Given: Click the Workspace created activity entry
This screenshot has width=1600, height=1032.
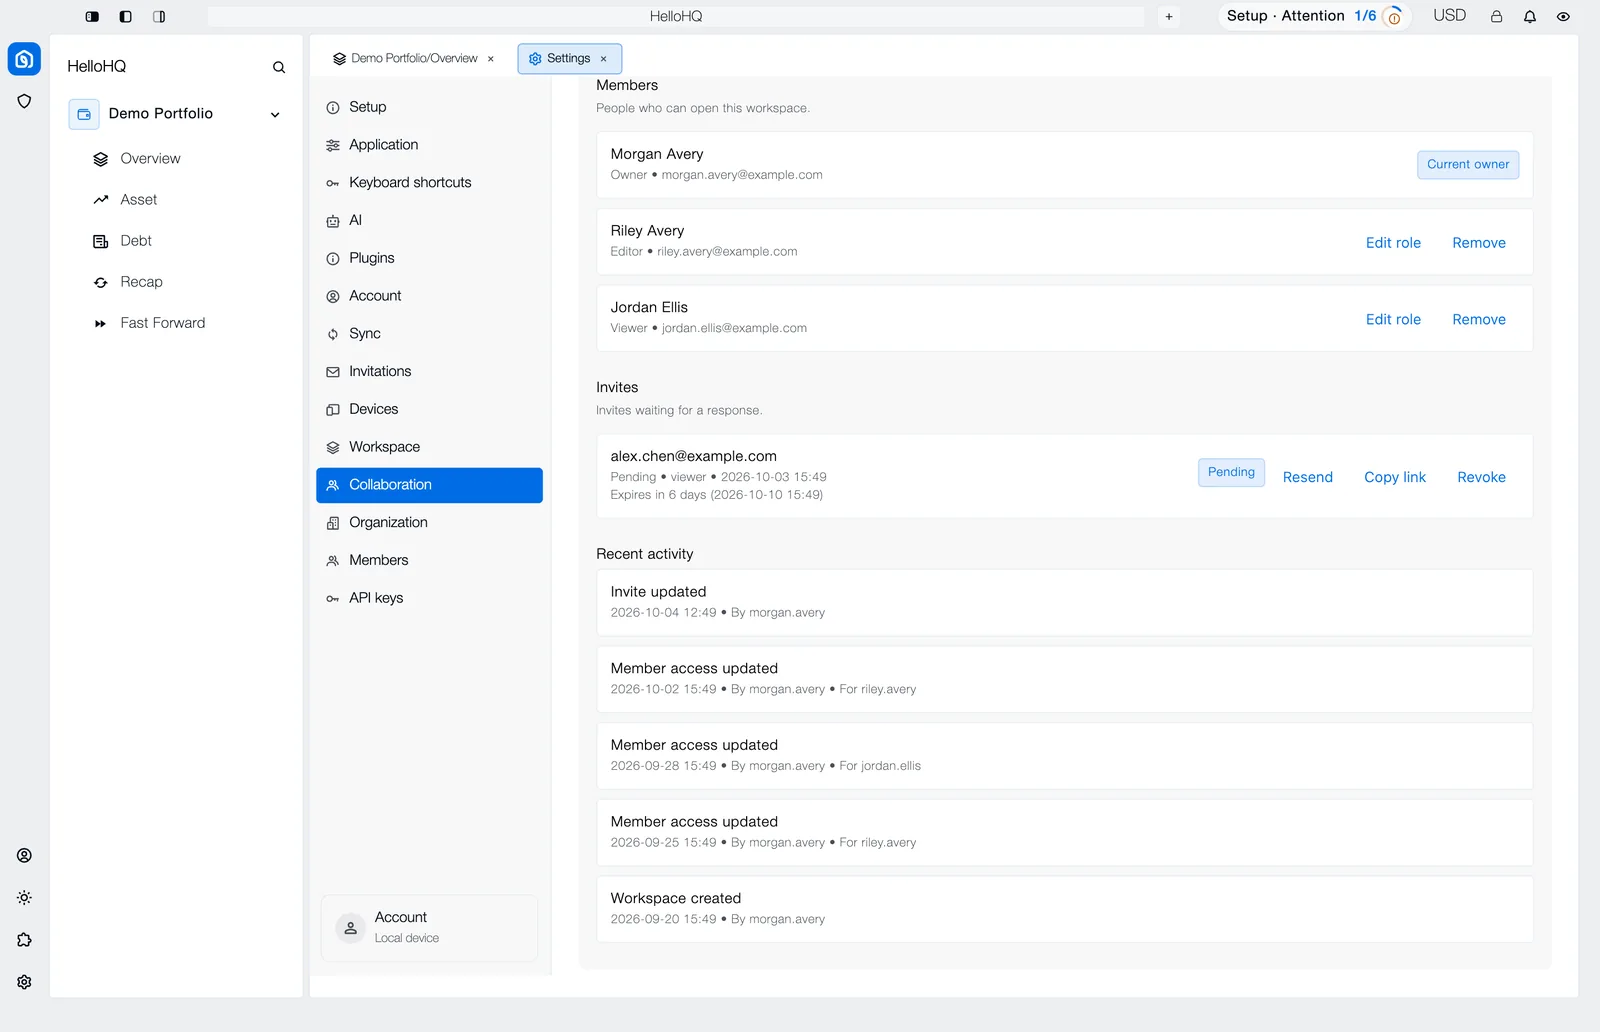Looking at the screenshot, I should coord(1064,909).
